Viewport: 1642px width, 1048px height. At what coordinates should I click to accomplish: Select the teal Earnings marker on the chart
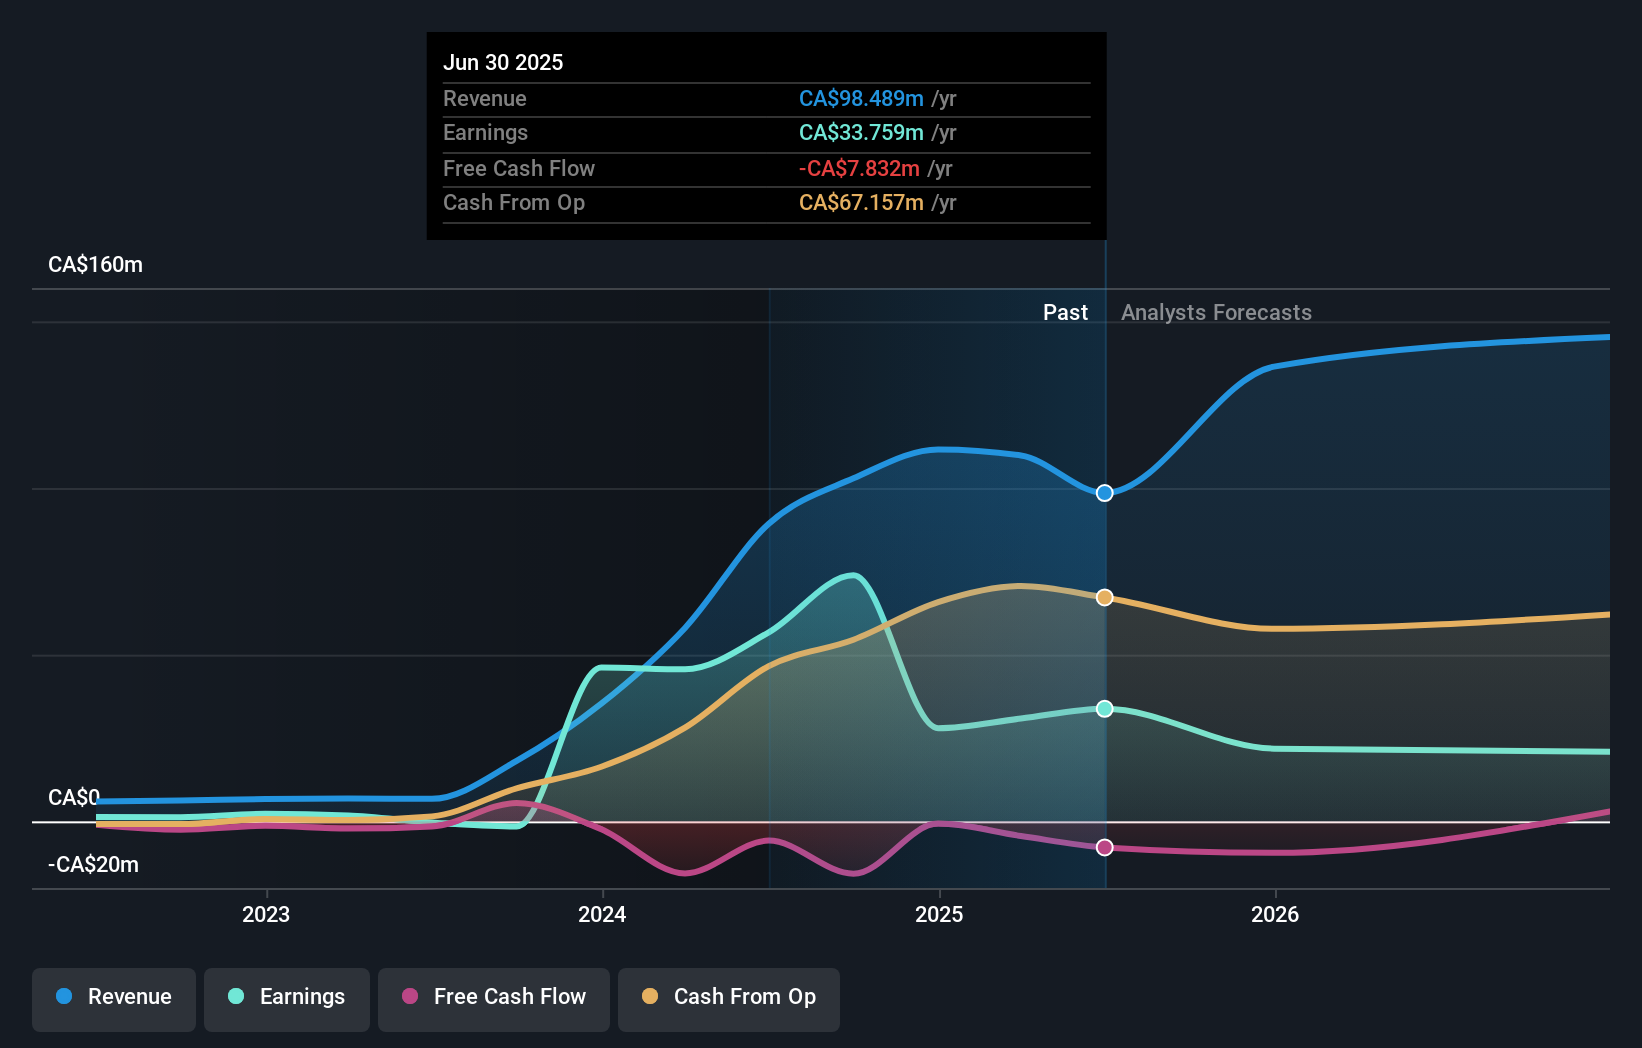point(1104,709)
